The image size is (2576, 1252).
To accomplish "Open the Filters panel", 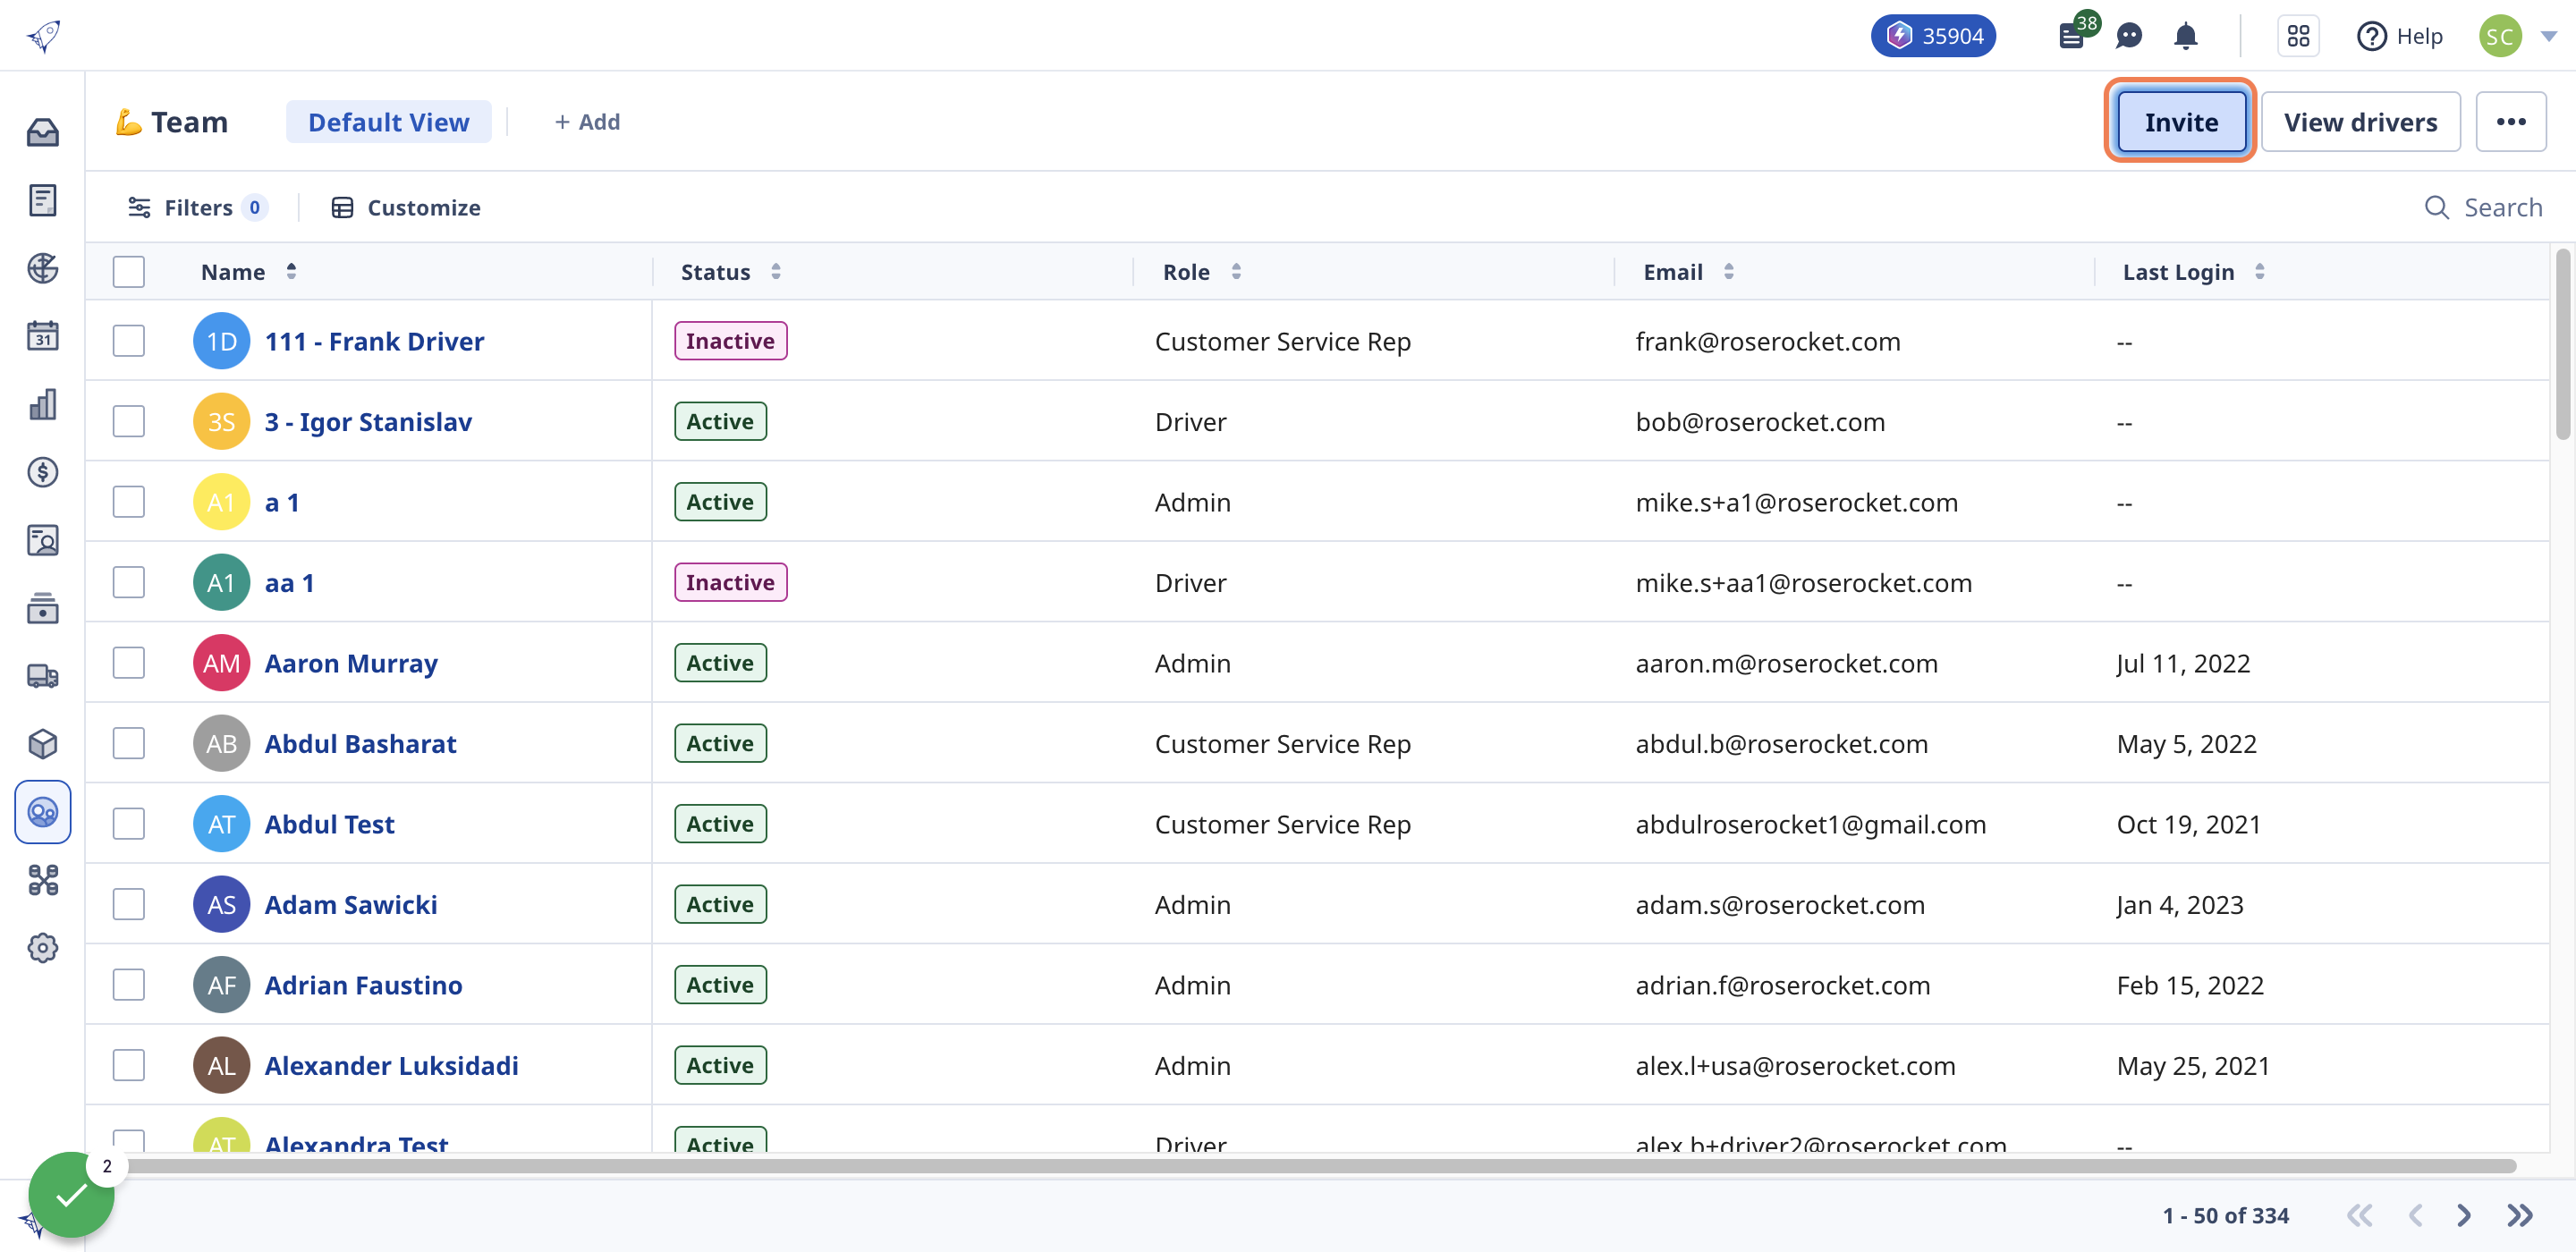I will [x=197, y=207].
